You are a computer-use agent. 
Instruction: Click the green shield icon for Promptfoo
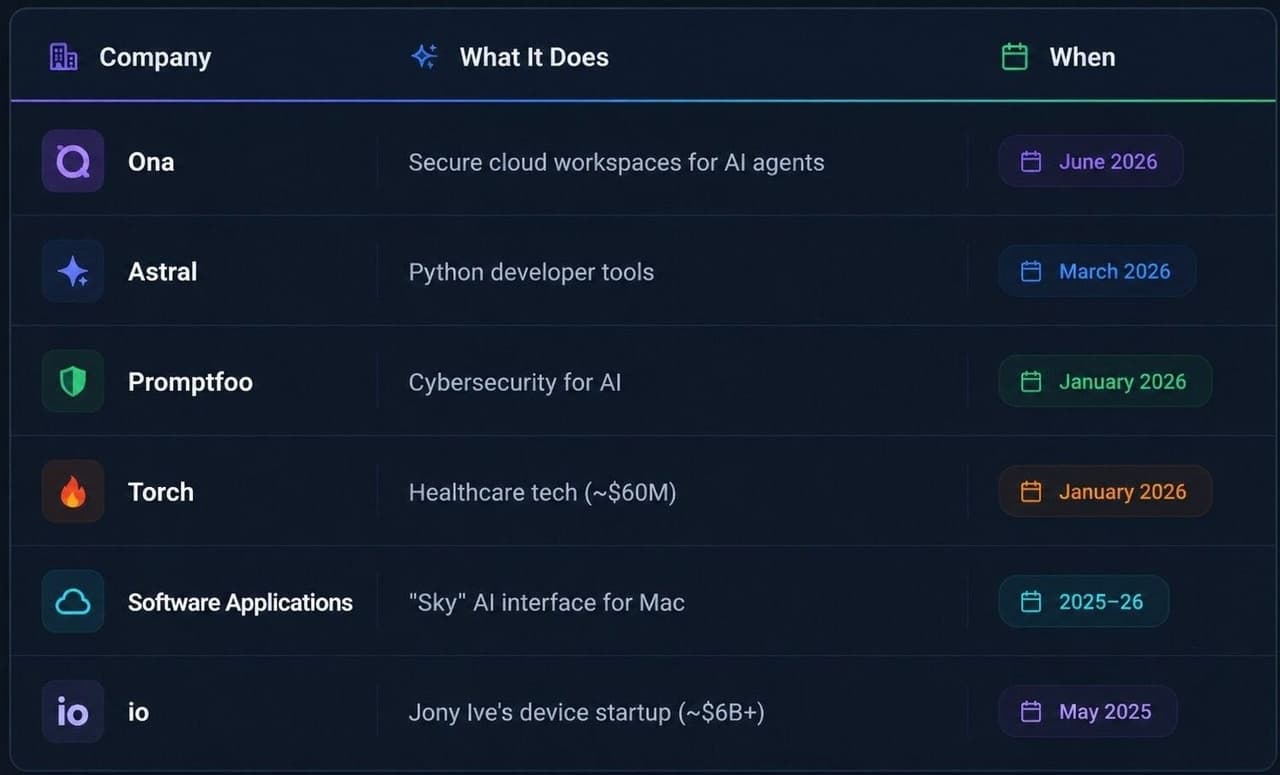[73, 381]
